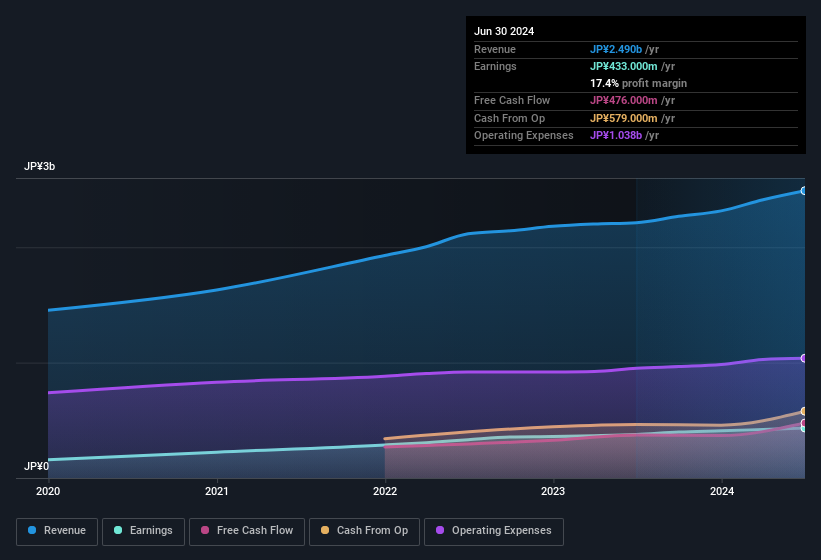821x560 pixels.
Task: Click the JP¥433.000m earnings value
Action: 624,66
